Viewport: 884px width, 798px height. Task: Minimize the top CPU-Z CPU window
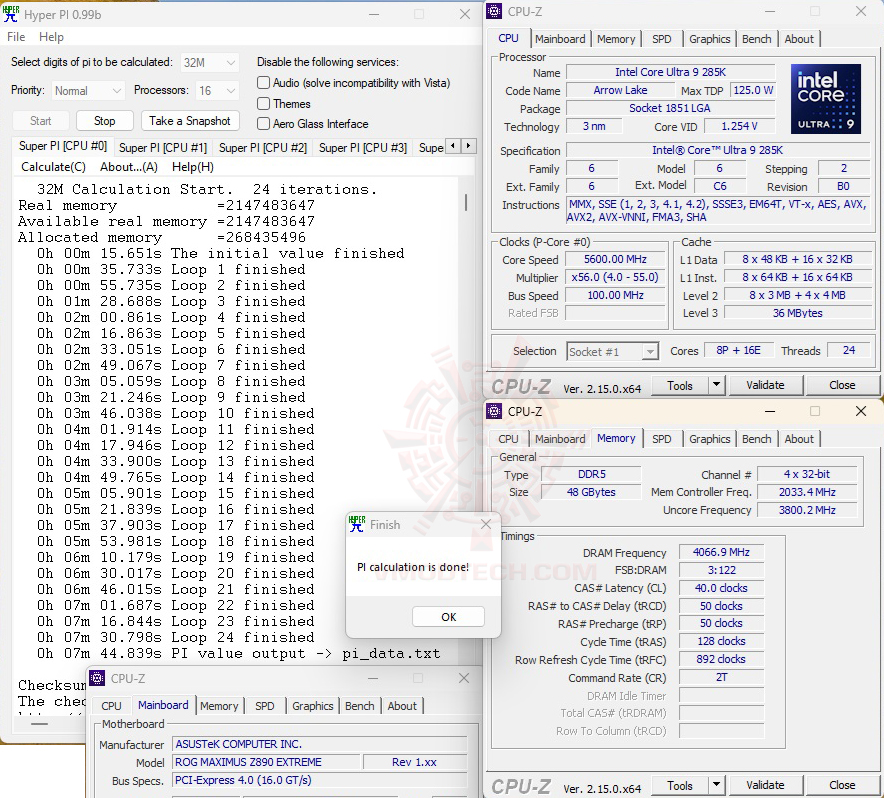click(x=770, y=11)
